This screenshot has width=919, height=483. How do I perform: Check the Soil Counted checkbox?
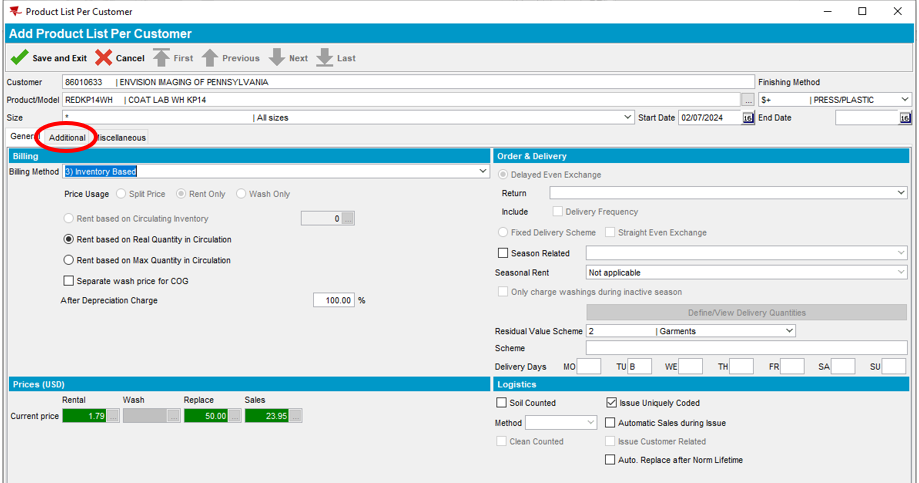click(502, 403)
